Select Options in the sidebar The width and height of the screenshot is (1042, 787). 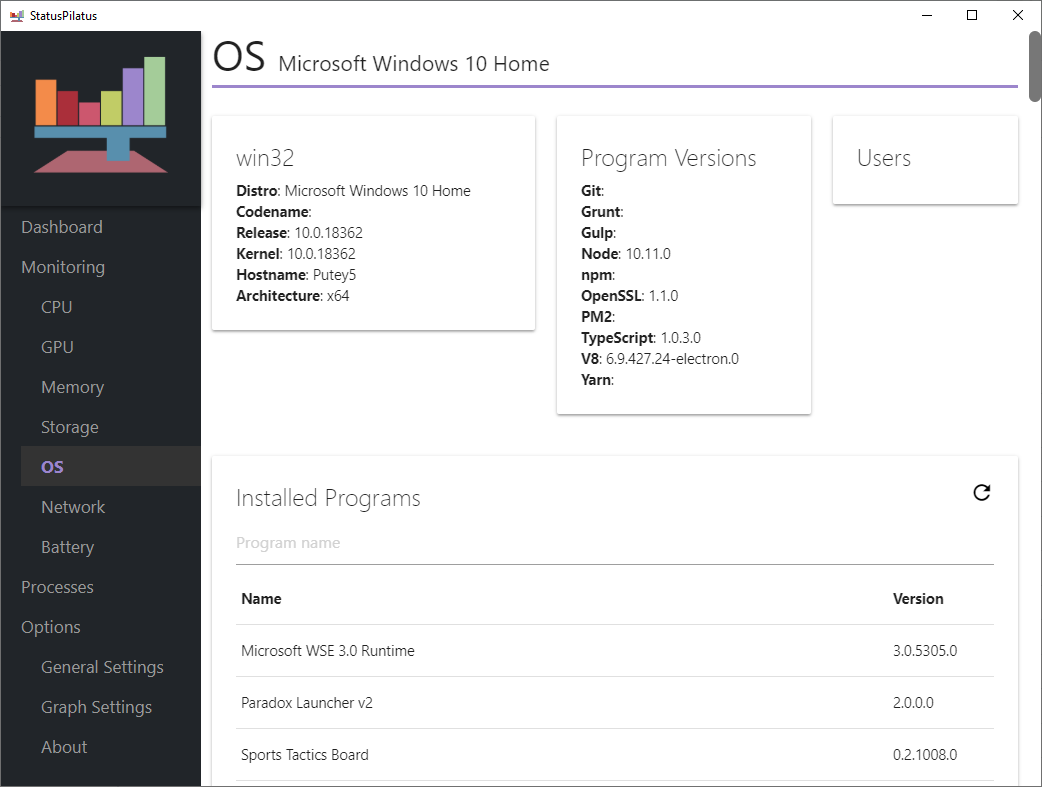[51, 627]
